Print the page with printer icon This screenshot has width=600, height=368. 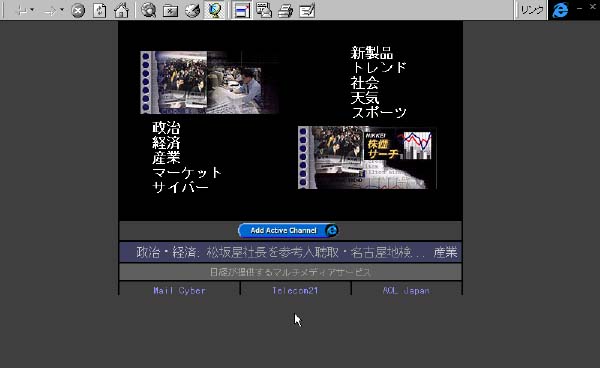(x=285, y=10)
